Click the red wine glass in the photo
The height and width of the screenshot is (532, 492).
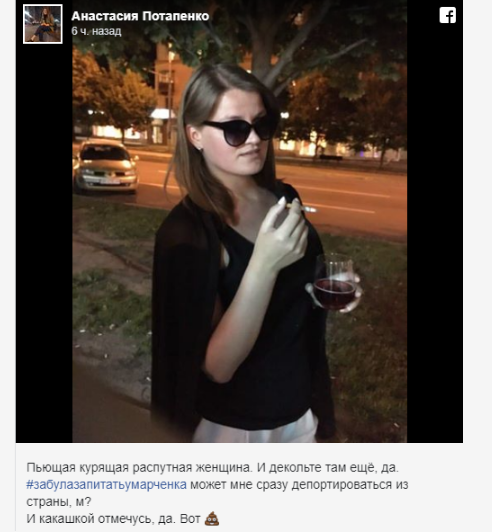[335, 283]
